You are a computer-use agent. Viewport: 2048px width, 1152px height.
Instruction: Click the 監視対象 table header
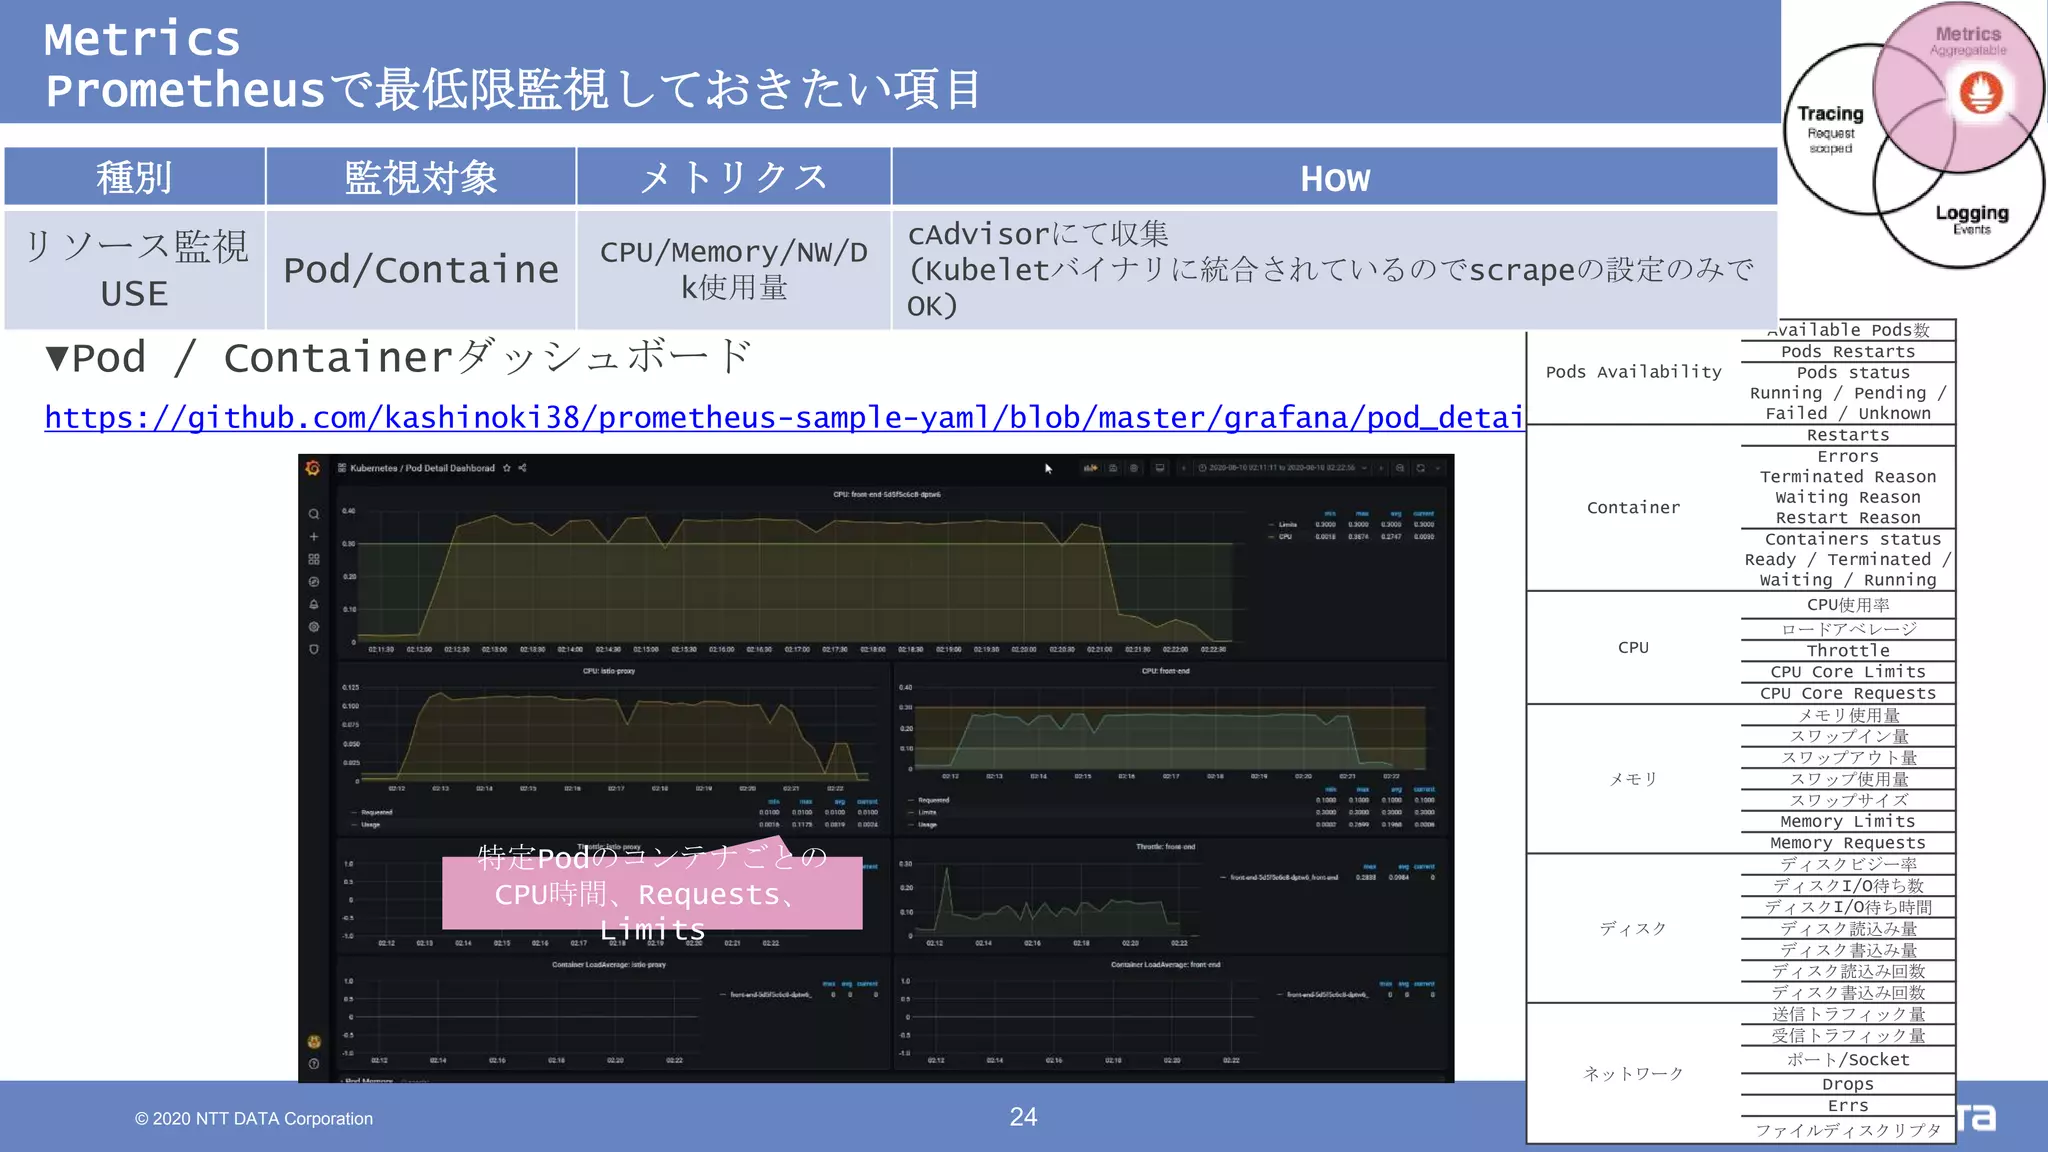click(421, 178)
